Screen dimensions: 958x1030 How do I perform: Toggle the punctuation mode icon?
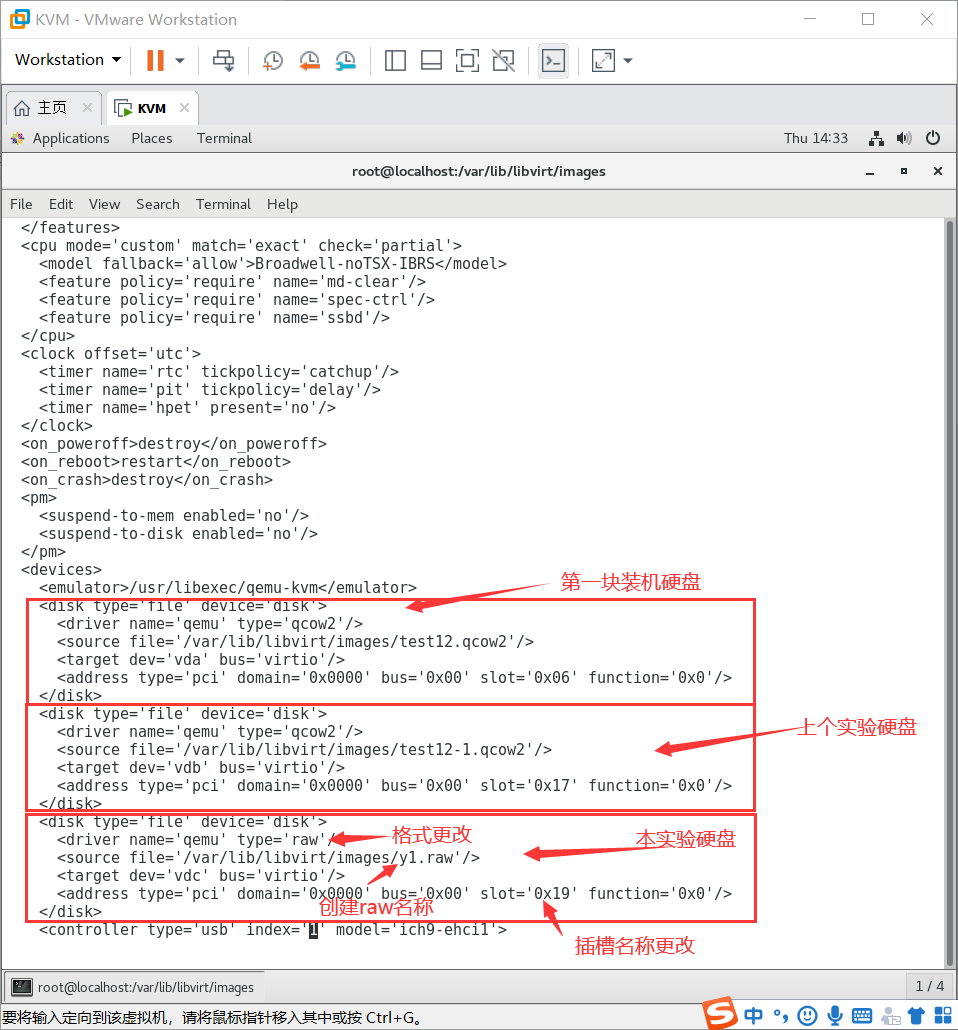coord(781,1016)
